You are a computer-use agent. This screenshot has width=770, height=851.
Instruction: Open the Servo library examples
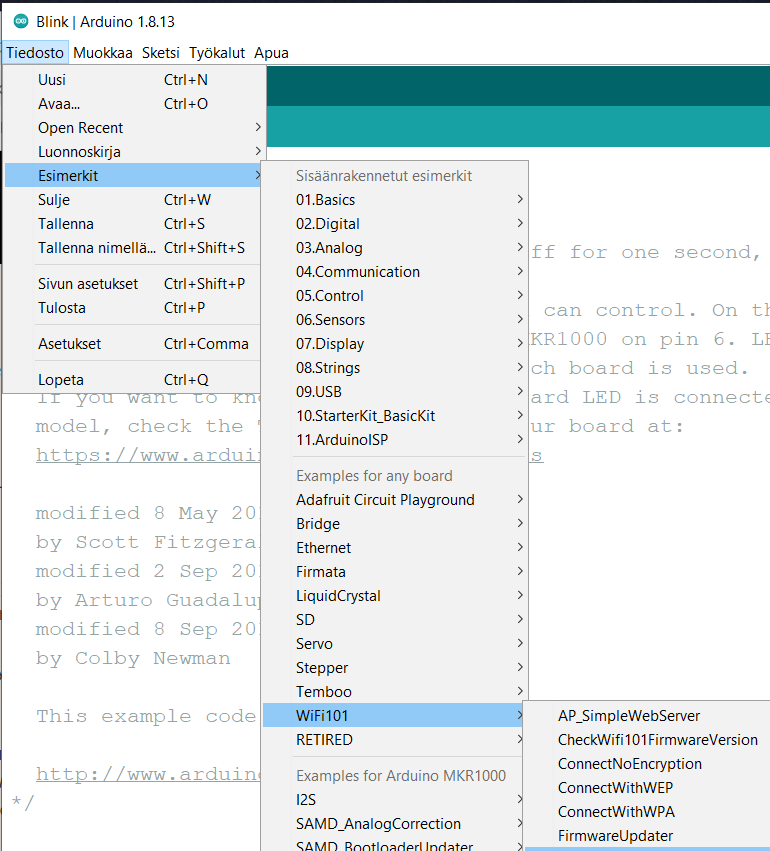[x=394, y=644]
